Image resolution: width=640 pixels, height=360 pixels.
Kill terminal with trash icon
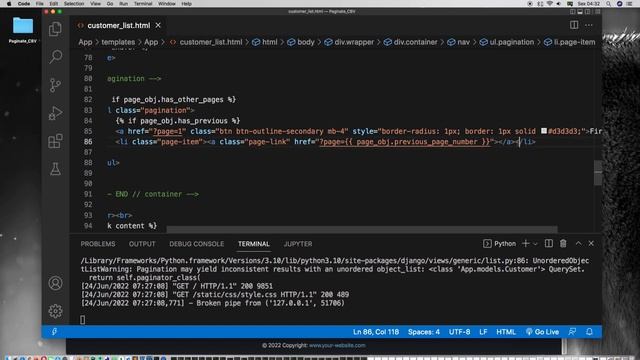tap(563, 243)
